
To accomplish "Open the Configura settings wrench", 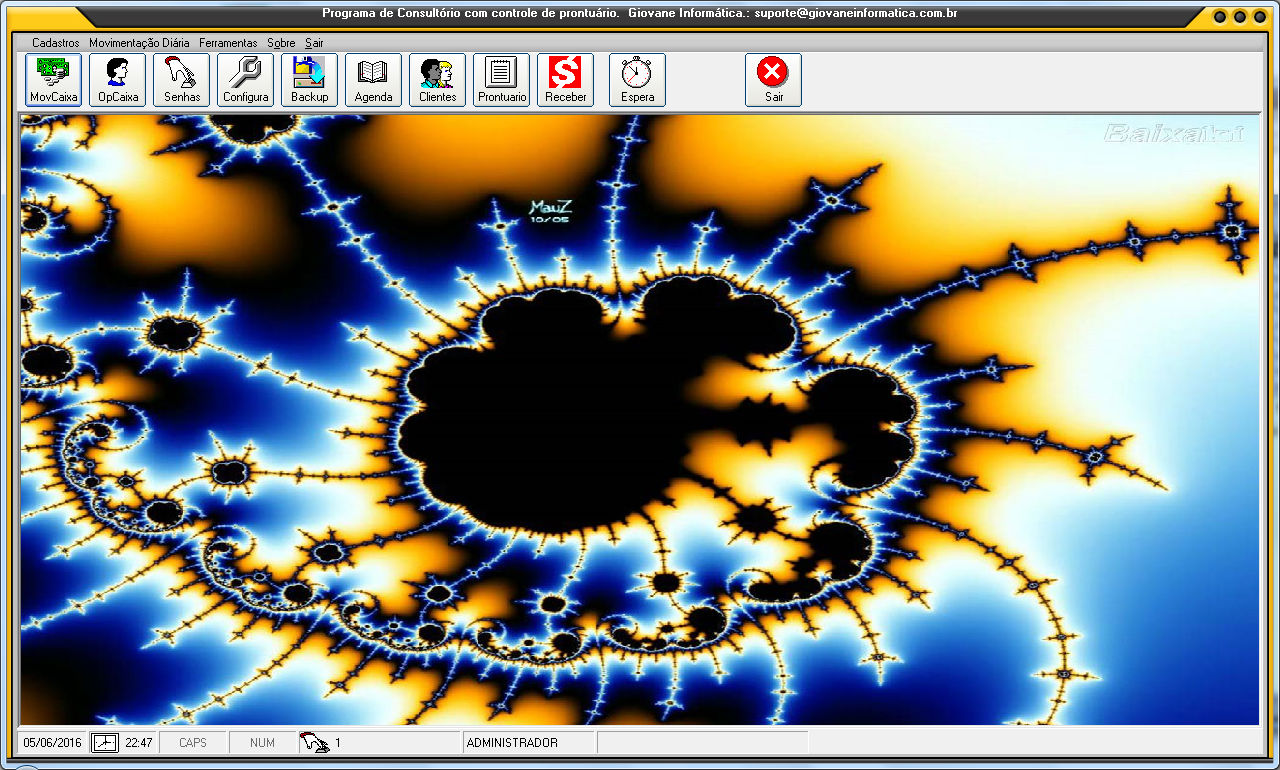I will (x=246, y=80).
